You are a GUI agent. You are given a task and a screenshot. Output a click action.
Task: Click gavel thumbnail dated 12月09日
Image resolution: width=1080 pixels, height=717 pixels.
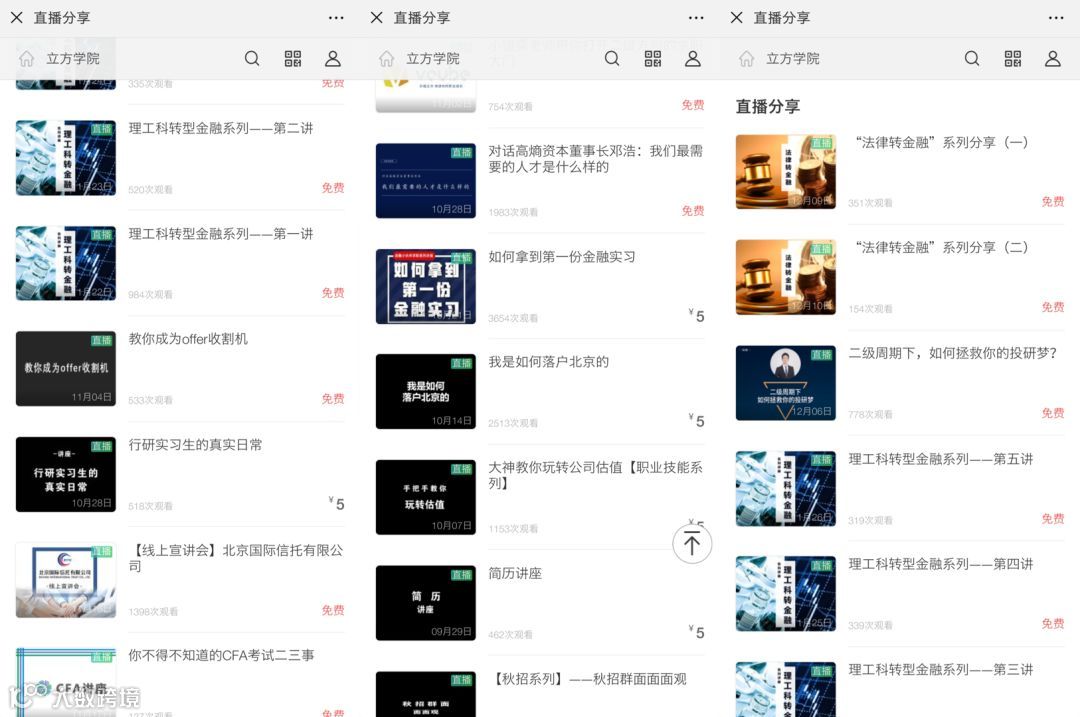(786, 172)
